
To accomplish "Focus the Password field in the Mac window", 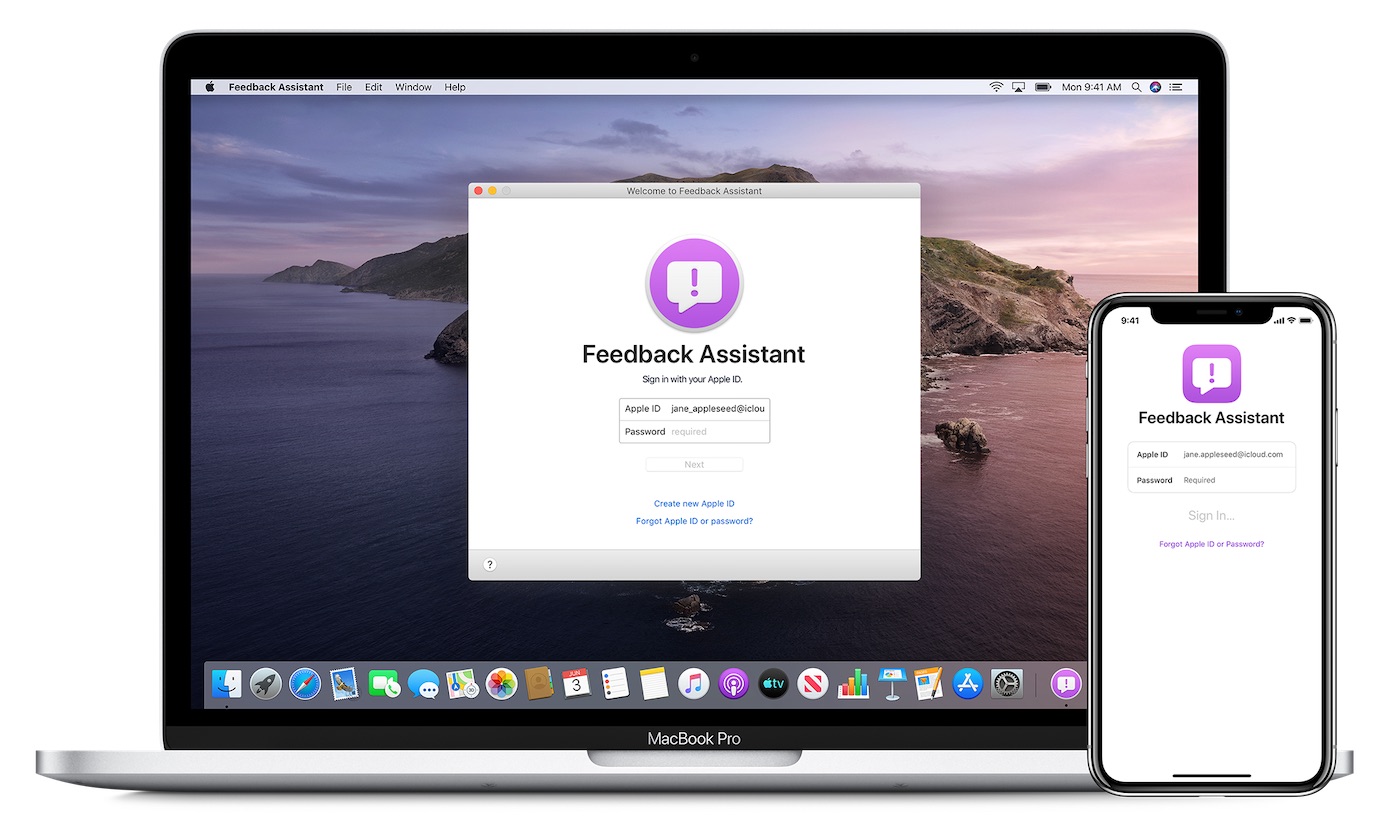I will click(695, 432).
